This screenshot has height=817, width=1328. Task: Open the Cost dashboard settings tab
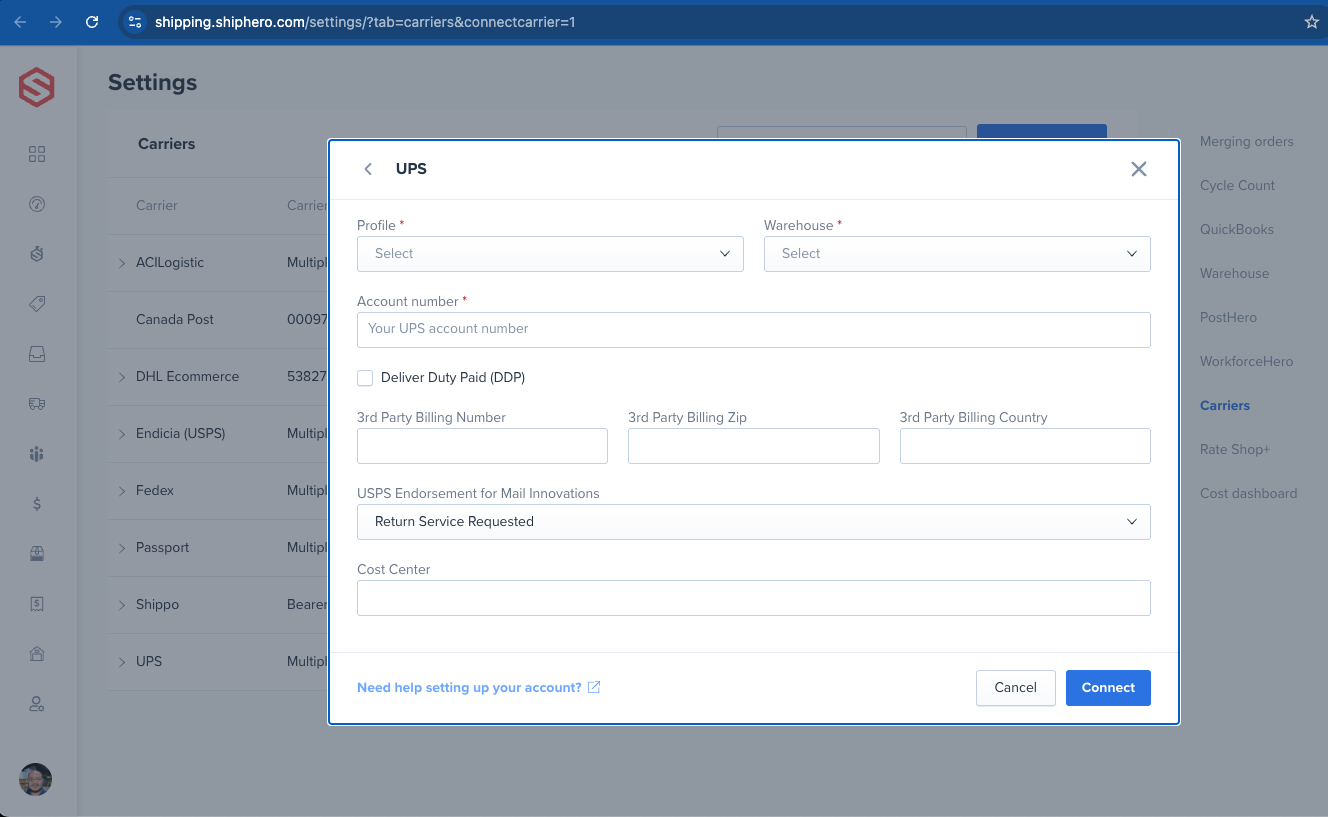point(1248,493)
